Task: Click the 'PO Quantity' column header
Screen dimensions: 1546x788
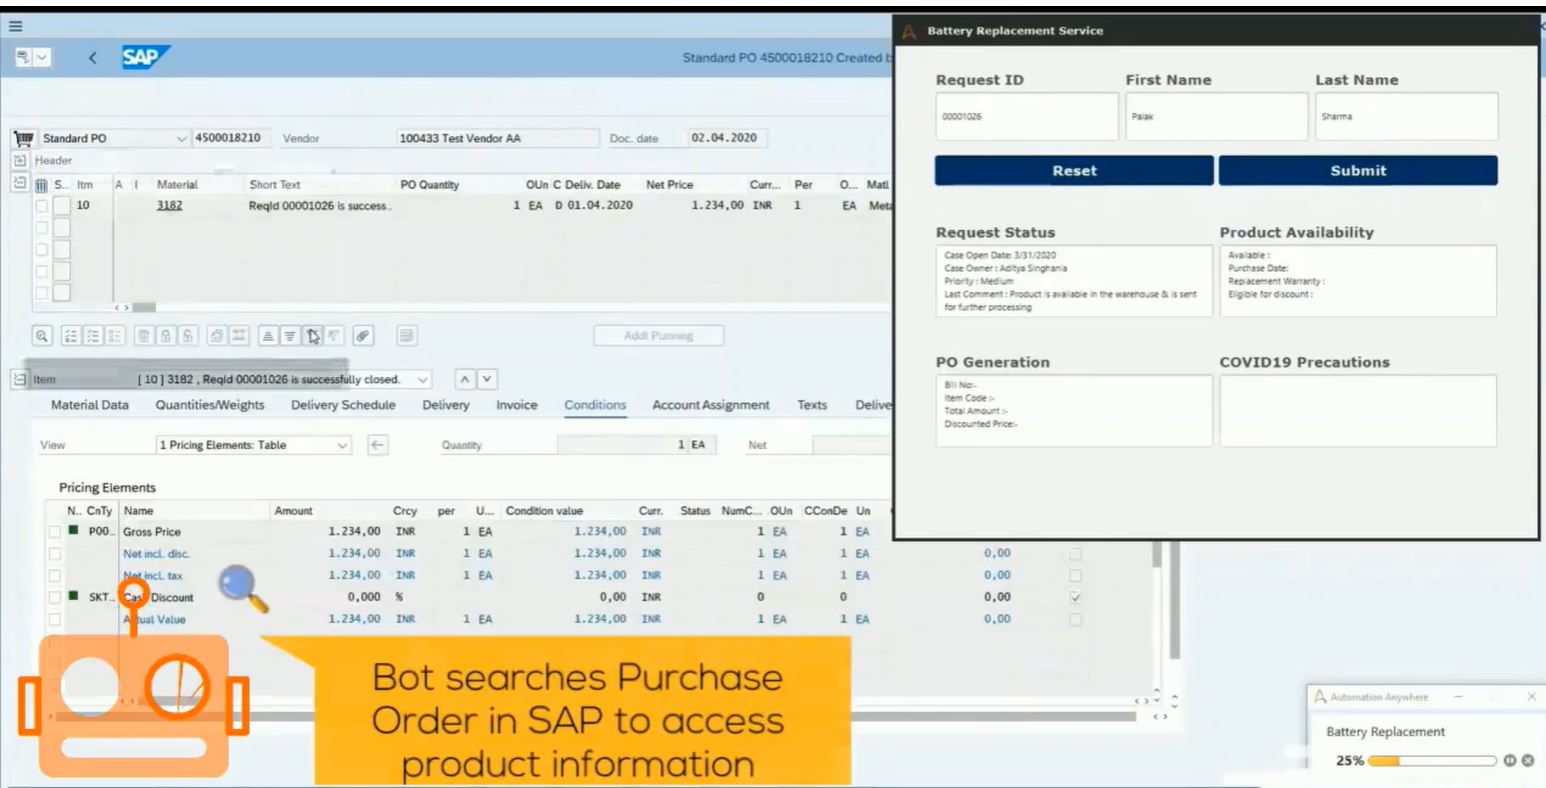Action: point(430,185)
